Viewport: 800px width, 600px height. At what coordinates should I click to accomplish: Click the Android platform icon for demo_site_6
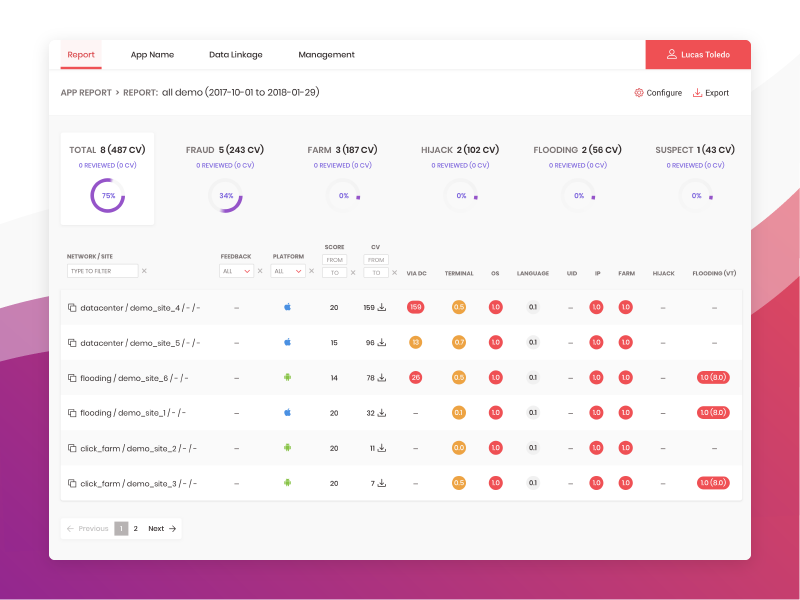click(287, 377)
